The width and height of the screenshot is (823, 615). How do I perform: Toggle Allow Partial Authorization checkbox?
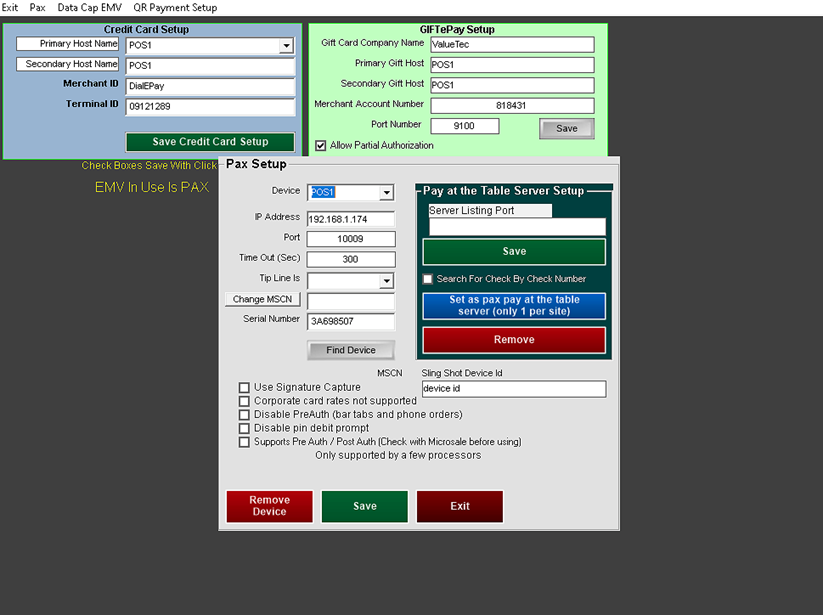(x=321, y=146)
